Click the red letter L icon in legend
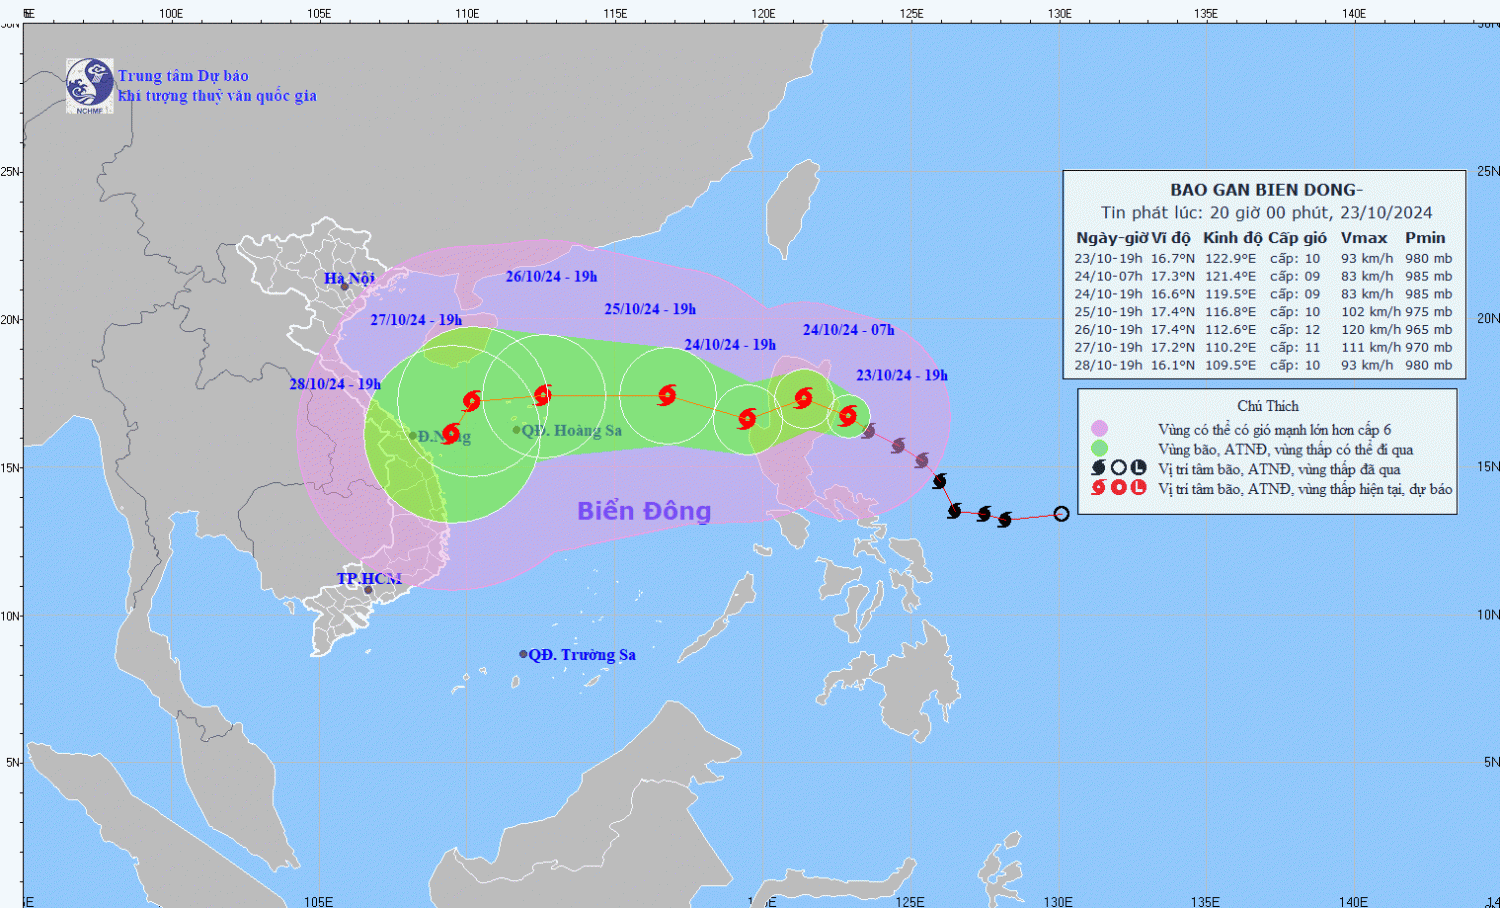The image size is (1500, 908). click(x=1138, y=488)
